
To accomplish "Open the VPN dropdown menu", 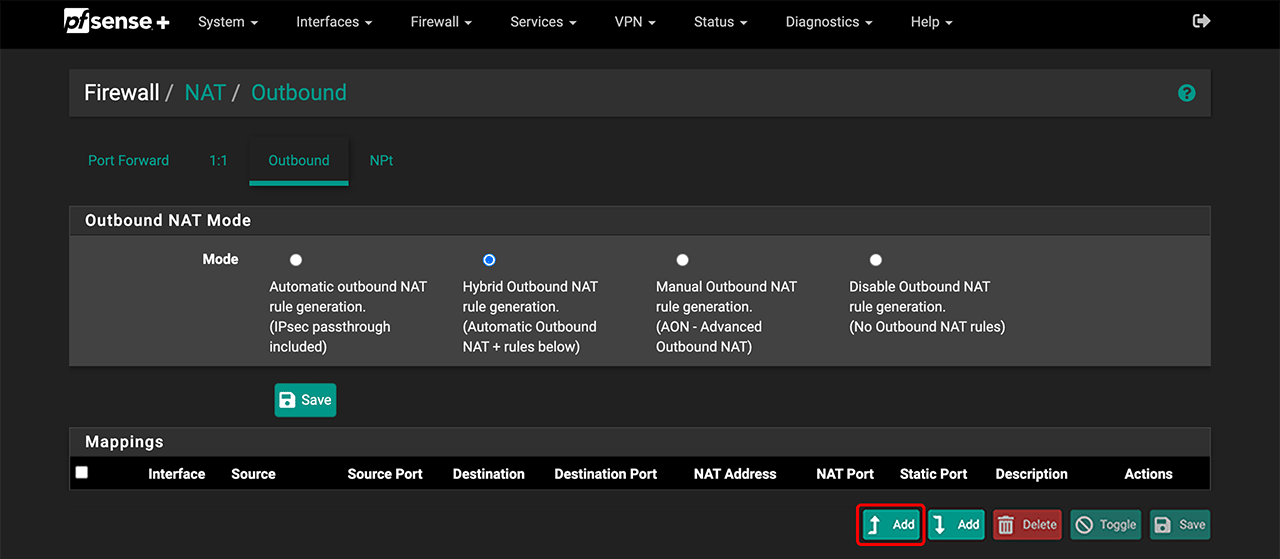I will tap(635, 22).
